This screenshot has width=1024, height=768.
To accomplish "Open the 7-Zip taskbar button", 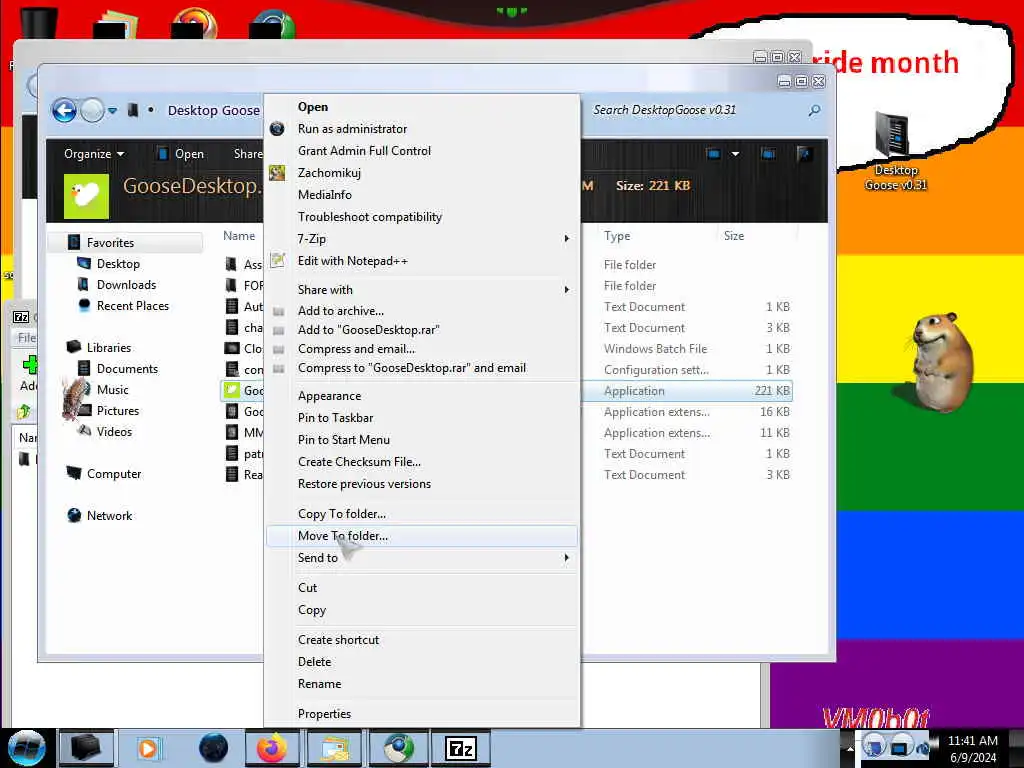I will (x=460, y=748).
